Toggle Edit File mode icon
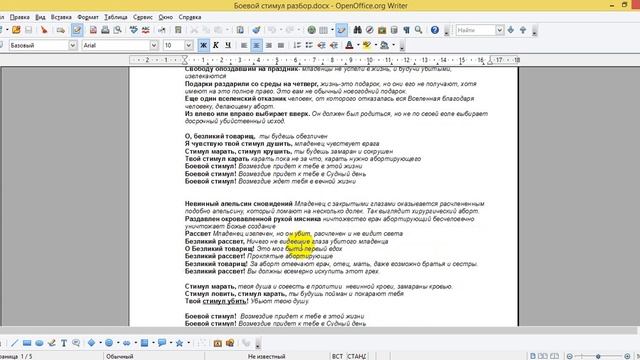The height and width of the screenshot is (360, 640). [77, 30]
